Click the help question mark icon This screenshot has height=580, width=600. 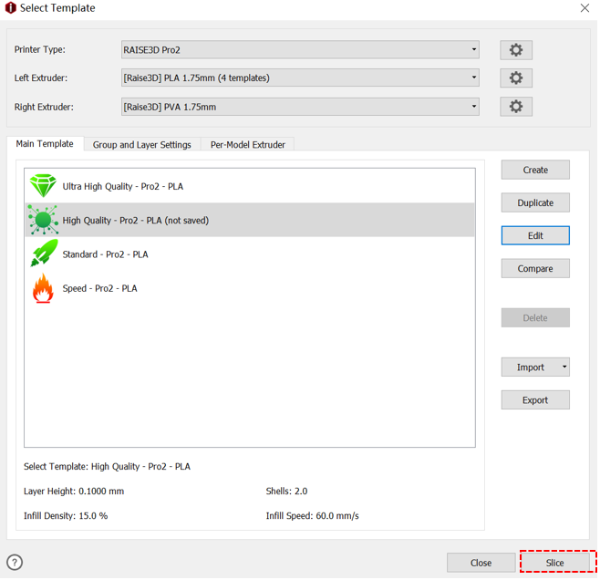15,562
